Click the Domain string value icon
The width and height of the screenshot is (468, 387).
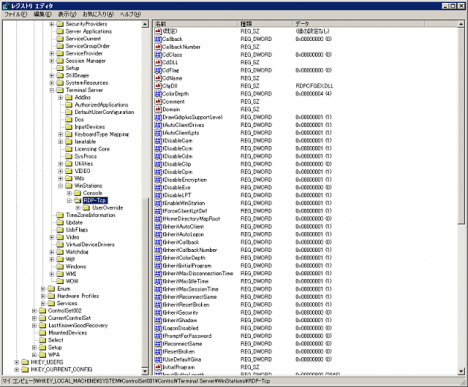click(x=158, y=109)
